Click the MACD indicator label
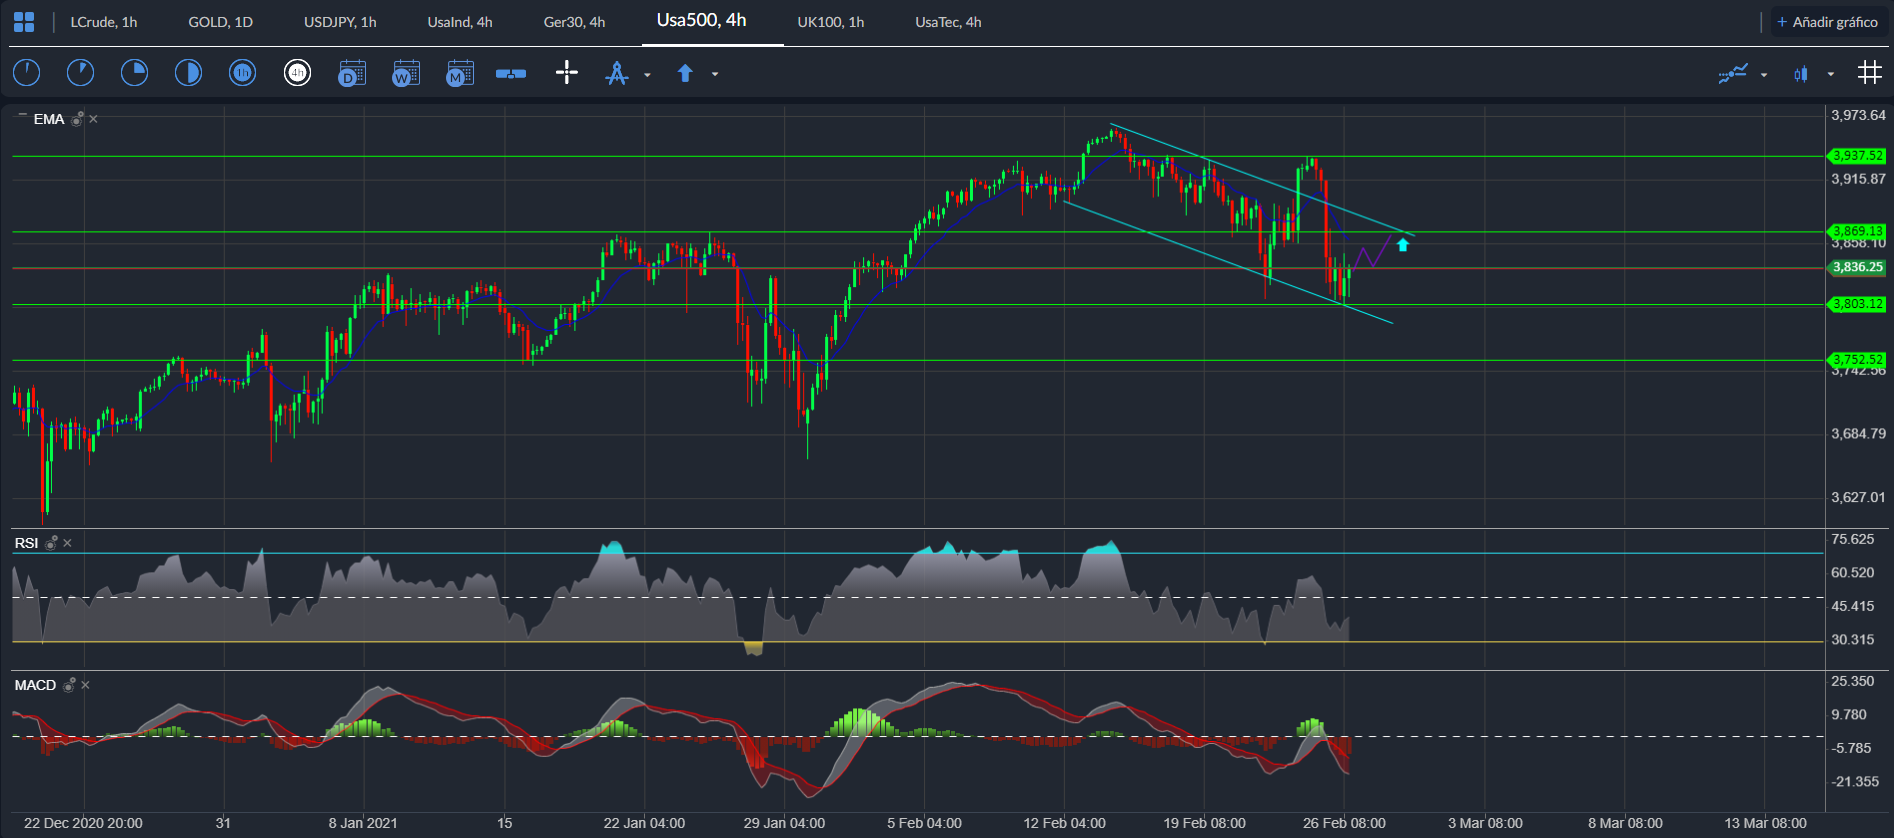This screenshot has width=1894, height=838. tap(35, 685)
